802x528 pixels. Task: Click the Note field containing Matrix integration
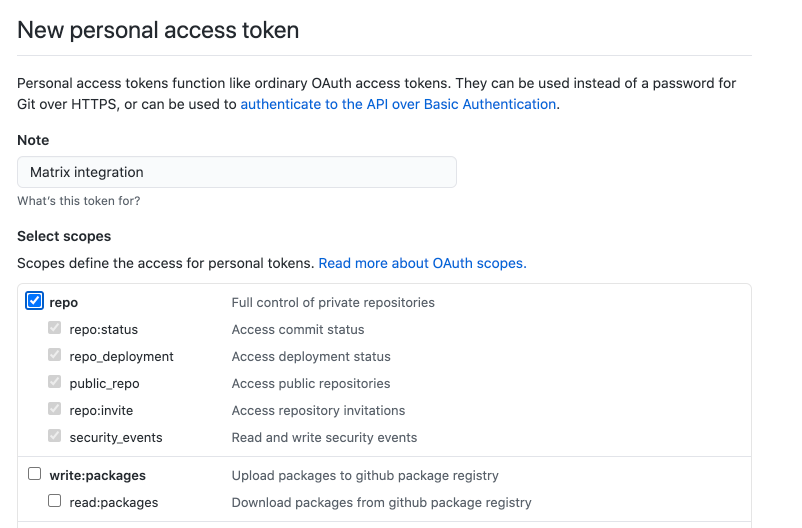click(x=237, y=172)
